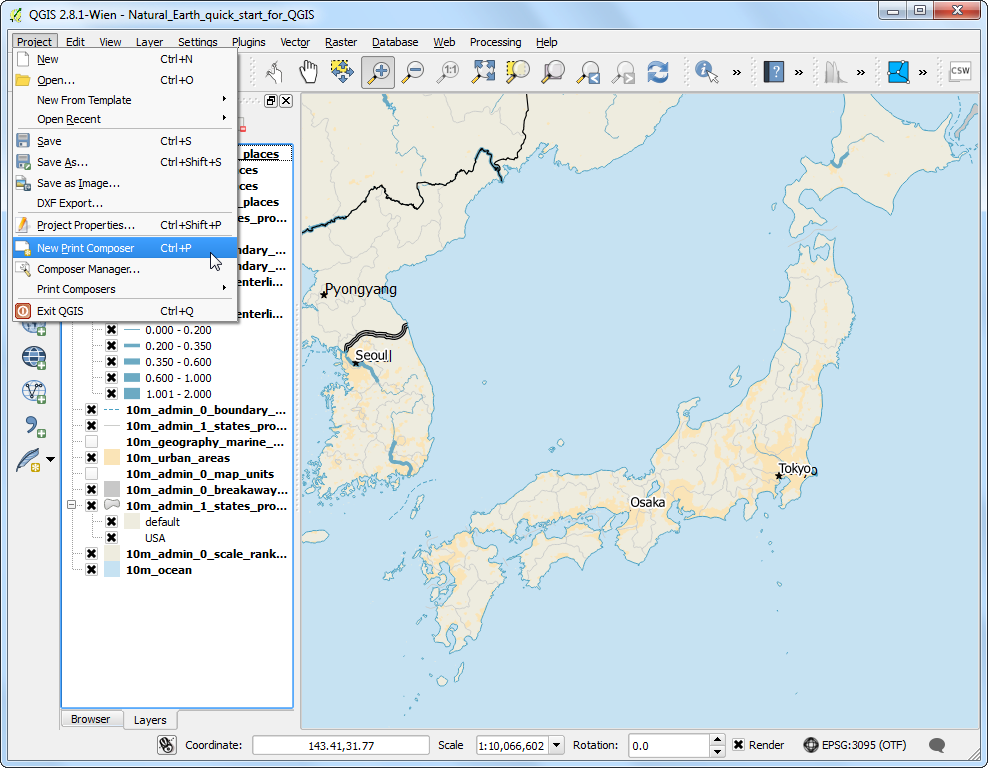Add WFS layer icon
This screenshot has width=988, height=768.
coord(34,392)
